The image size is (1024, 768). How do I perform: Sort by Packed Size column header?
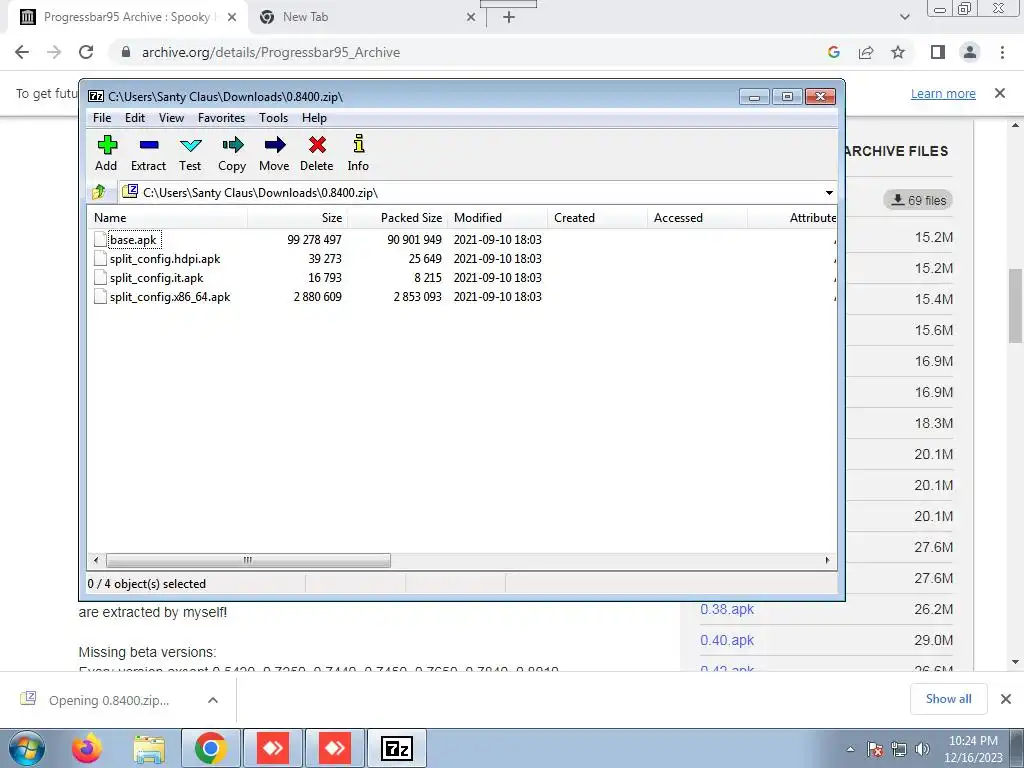pos(398,217)
